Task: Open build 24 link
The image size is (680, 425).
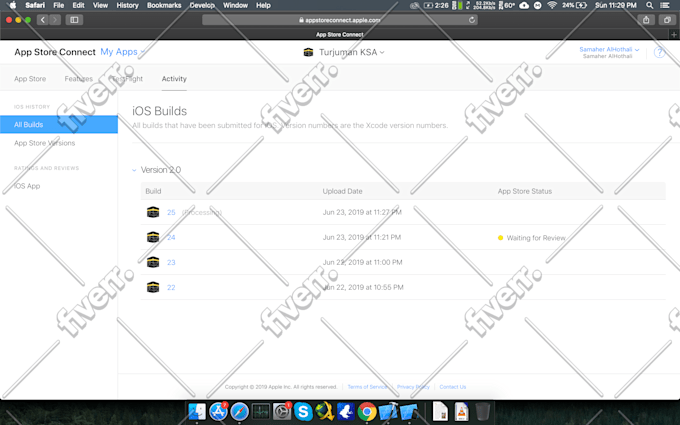Action: pos(171,238)
